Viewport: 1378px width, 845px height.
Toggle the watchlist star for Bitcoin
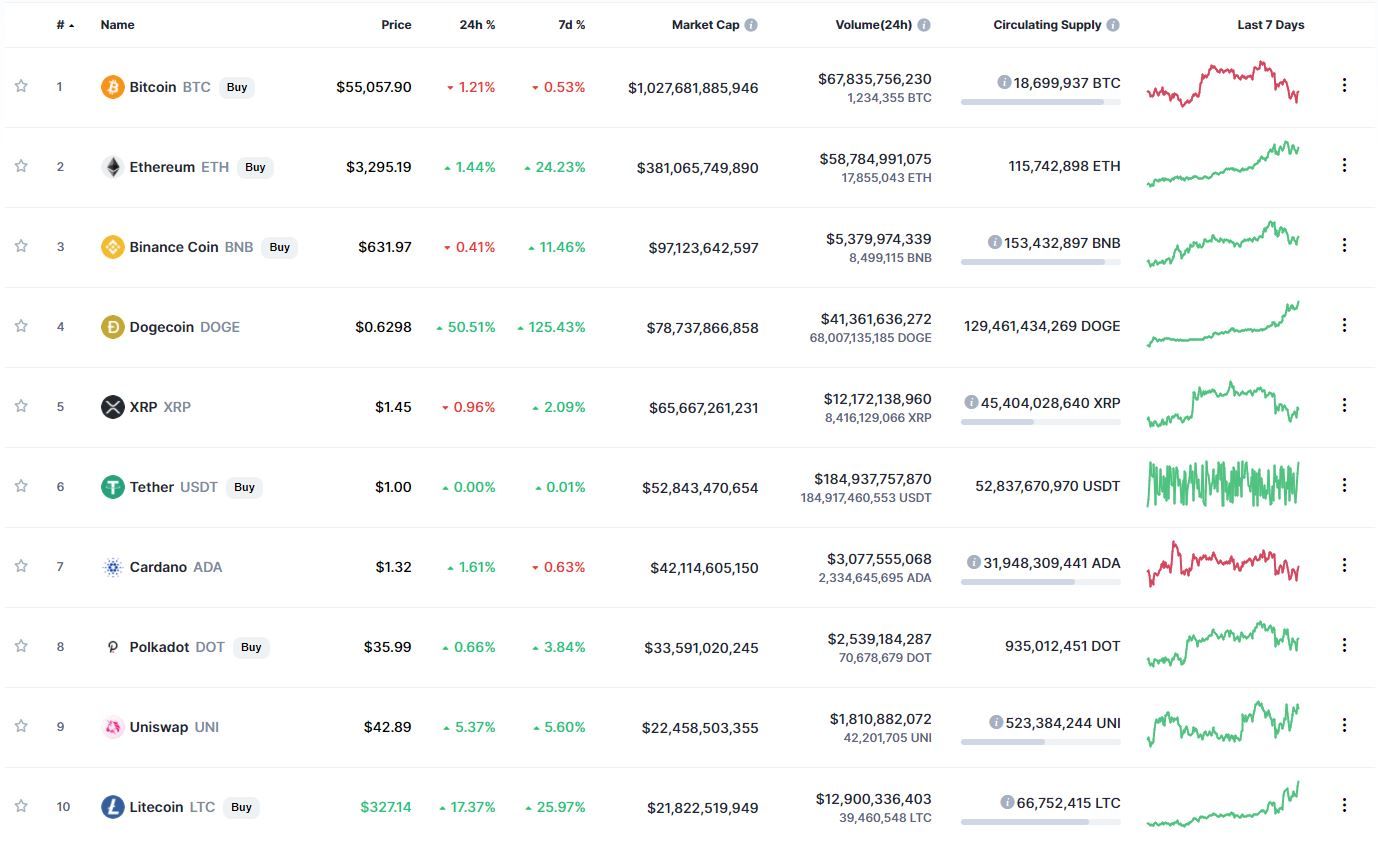pos(21,86)
